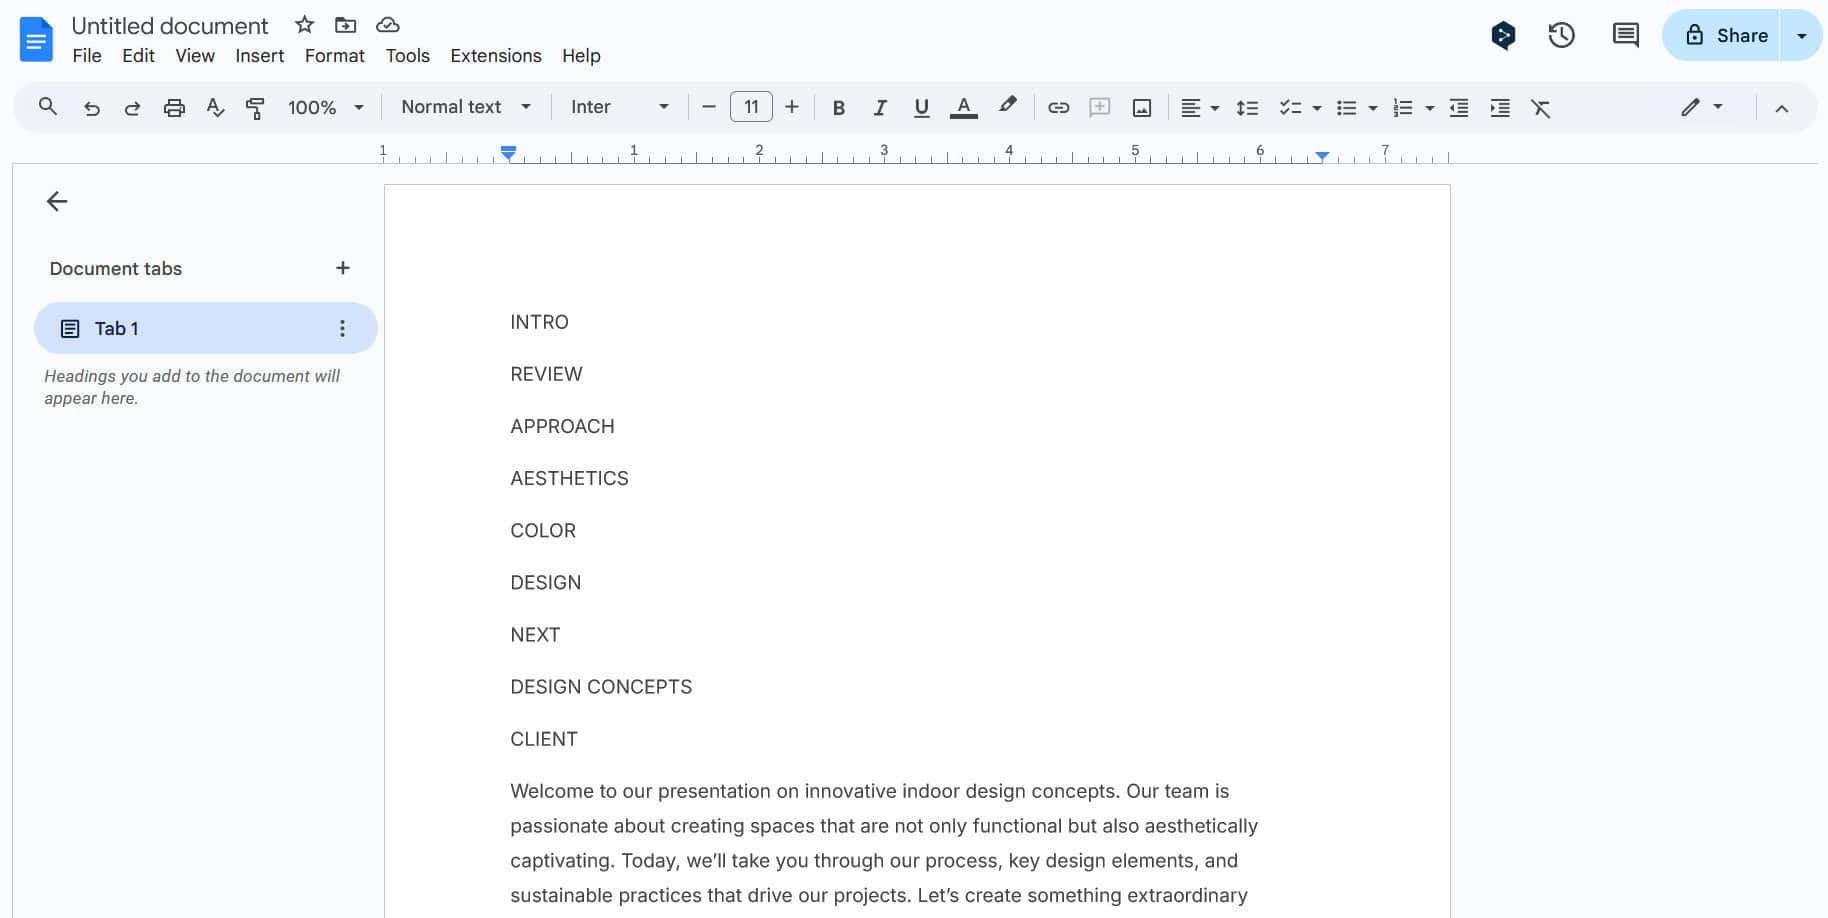Open line and paragraph spacing
The height and width of the screenshot is (918, 1828).
[1247, 107]
